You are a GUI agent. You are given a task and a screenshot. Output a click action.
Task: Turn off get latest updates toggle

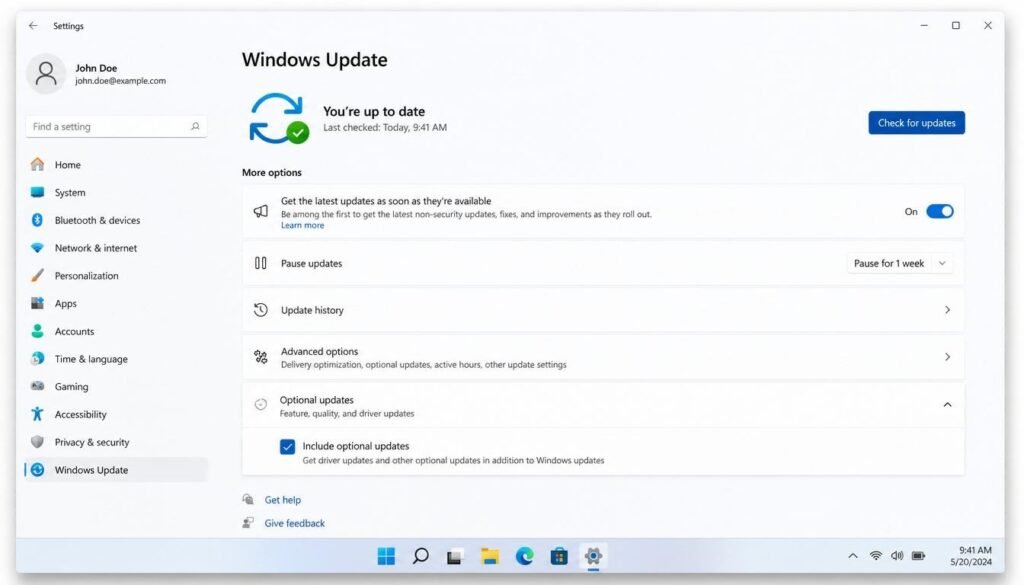940,211
